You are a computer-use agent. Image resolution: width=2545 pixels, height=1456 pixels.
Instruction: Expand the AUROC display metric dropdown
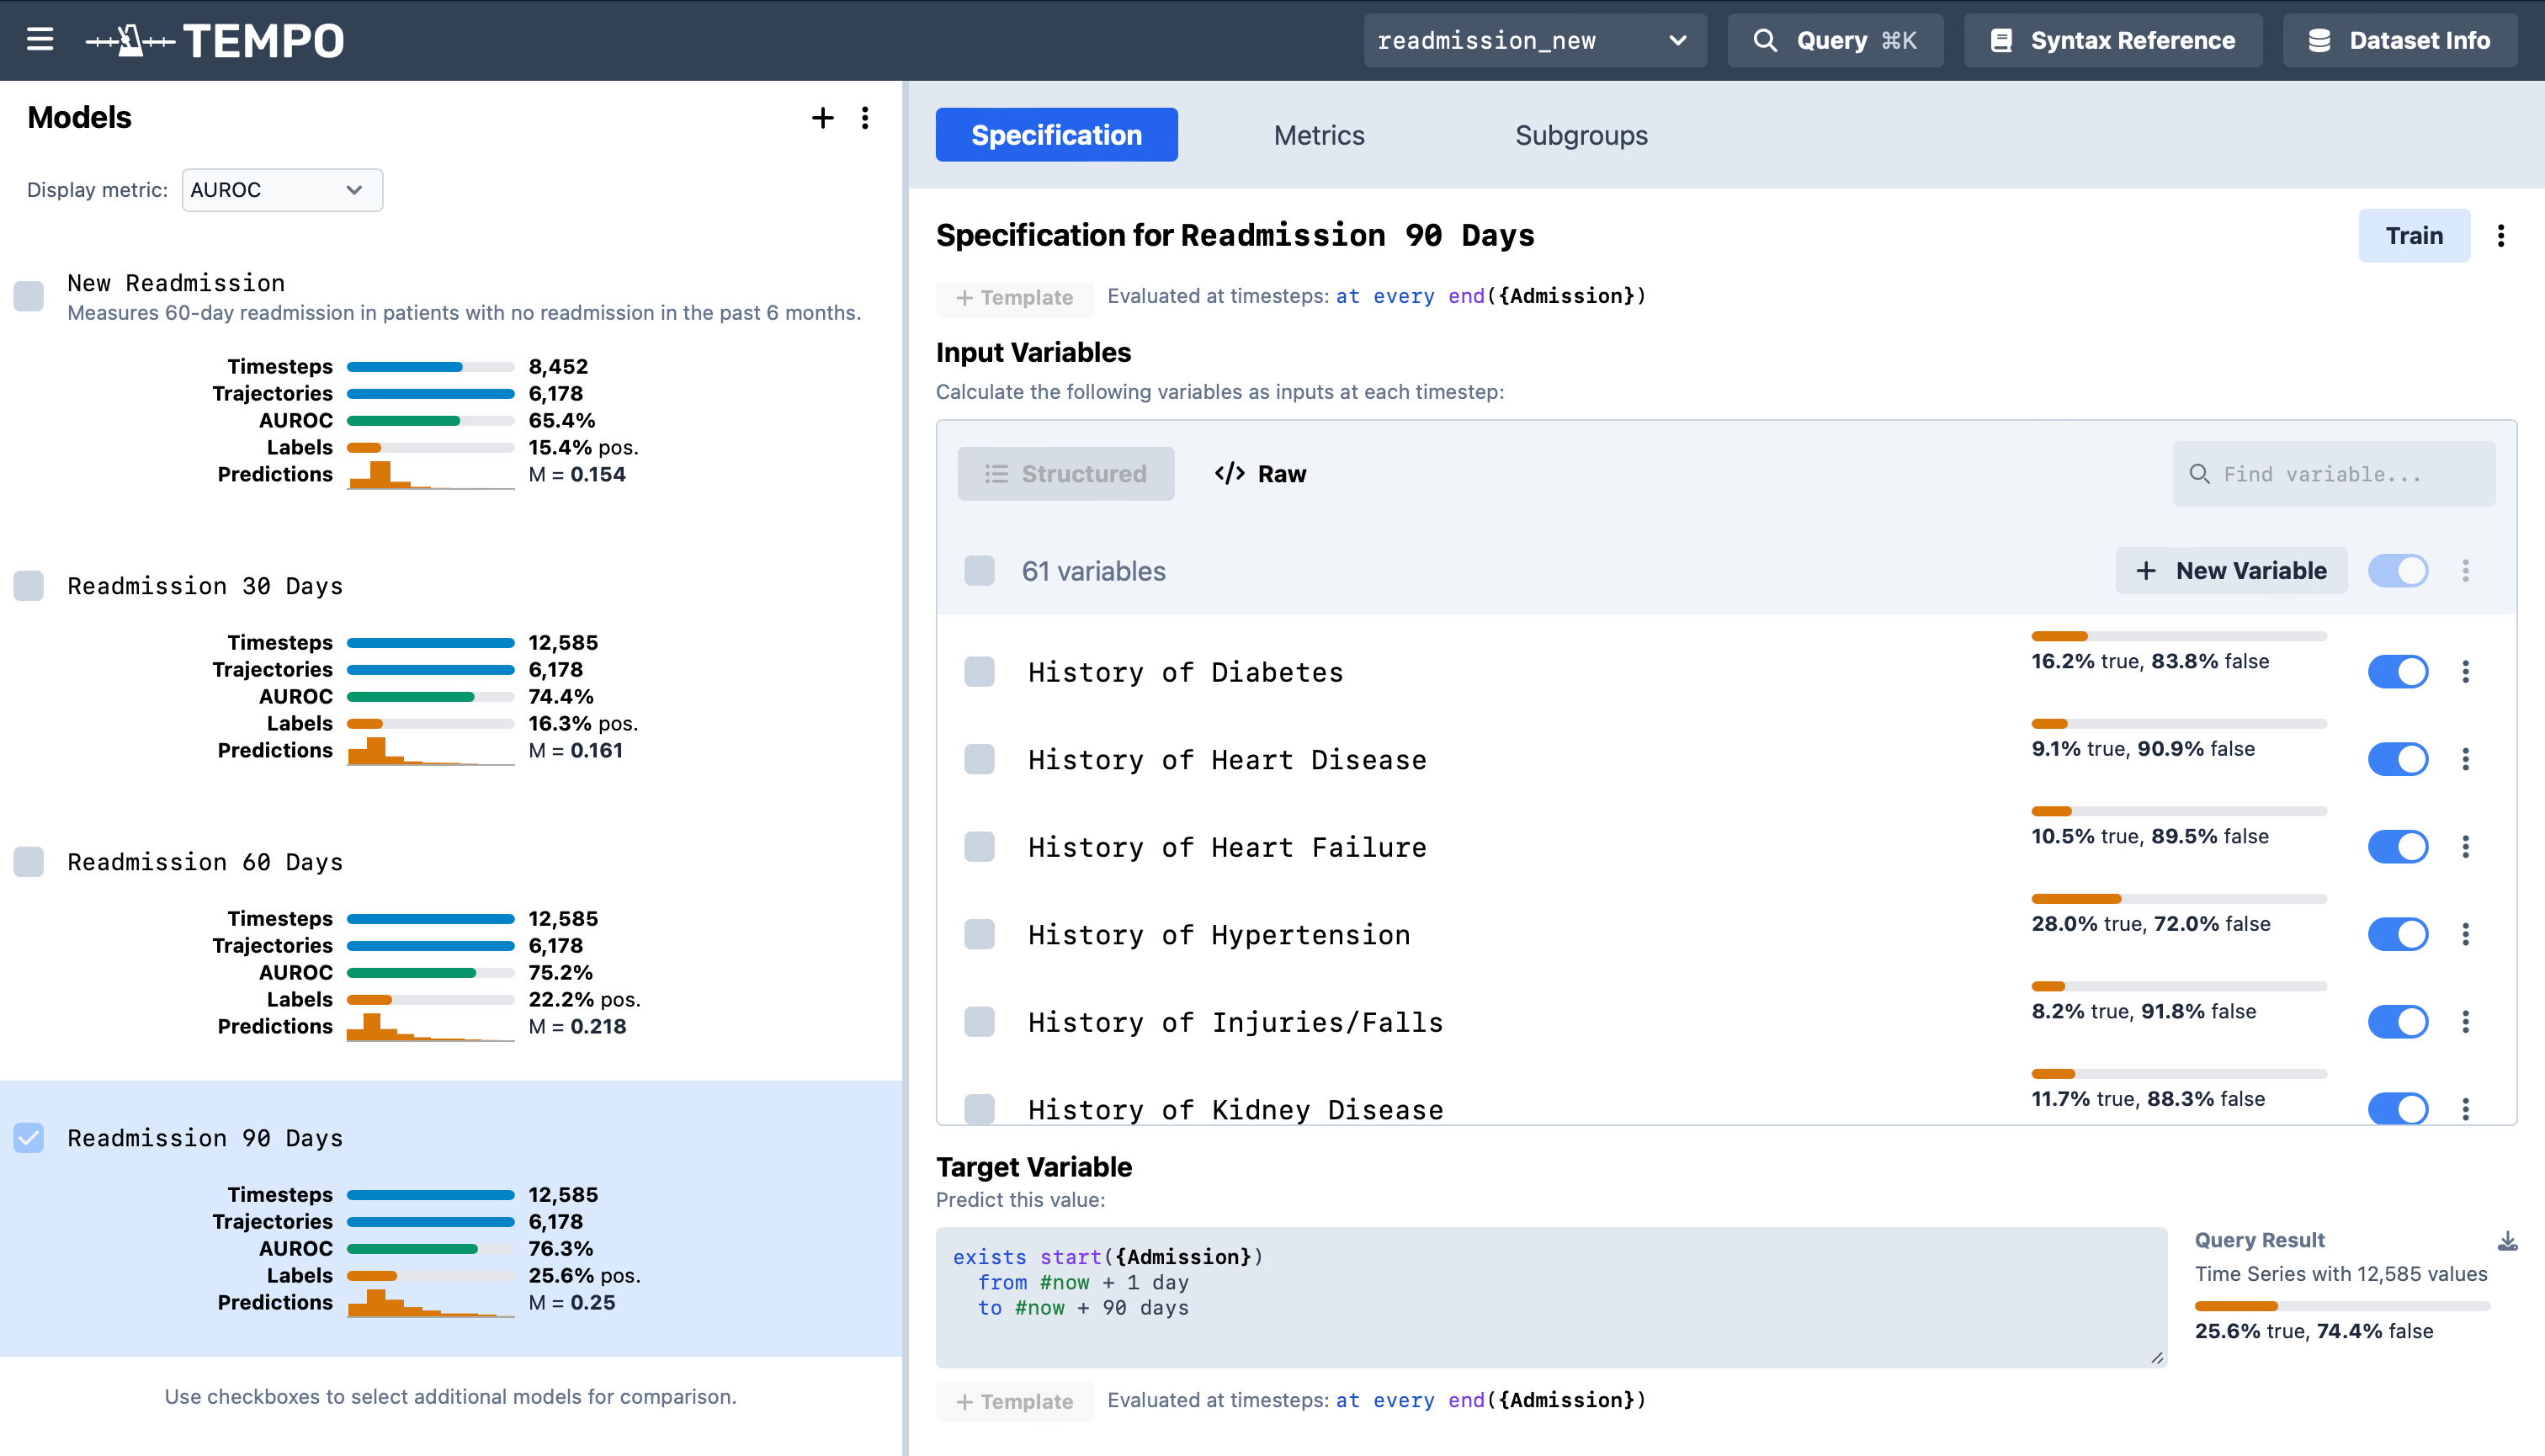coord(282,190)
